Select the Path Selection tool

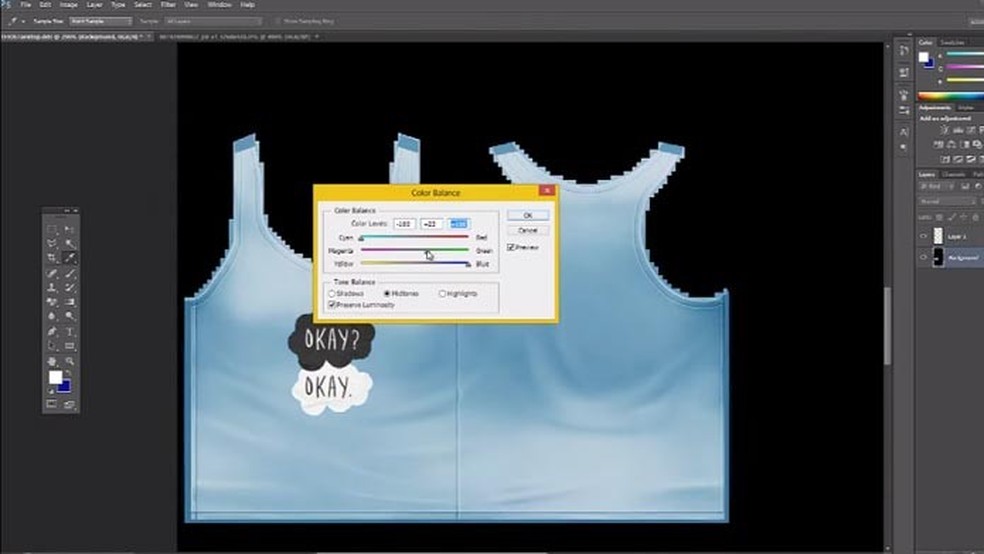tap(52, 346)
